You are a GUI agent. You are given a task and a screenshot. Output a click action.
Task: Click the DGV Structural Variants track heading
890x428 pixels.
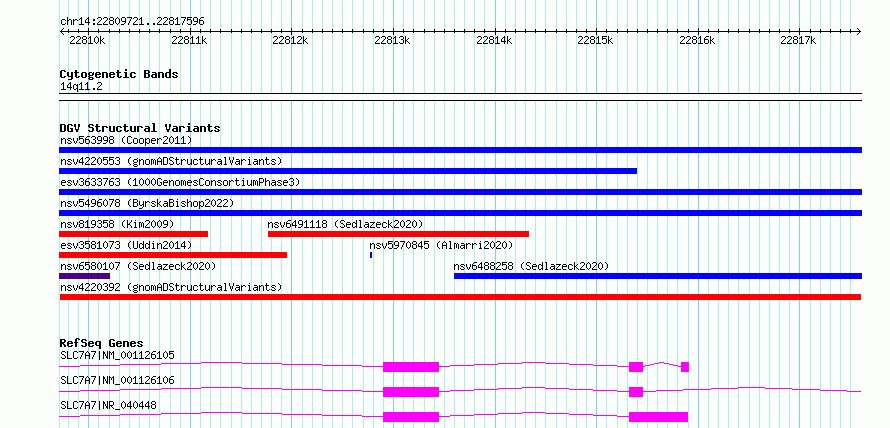[140, 128]
